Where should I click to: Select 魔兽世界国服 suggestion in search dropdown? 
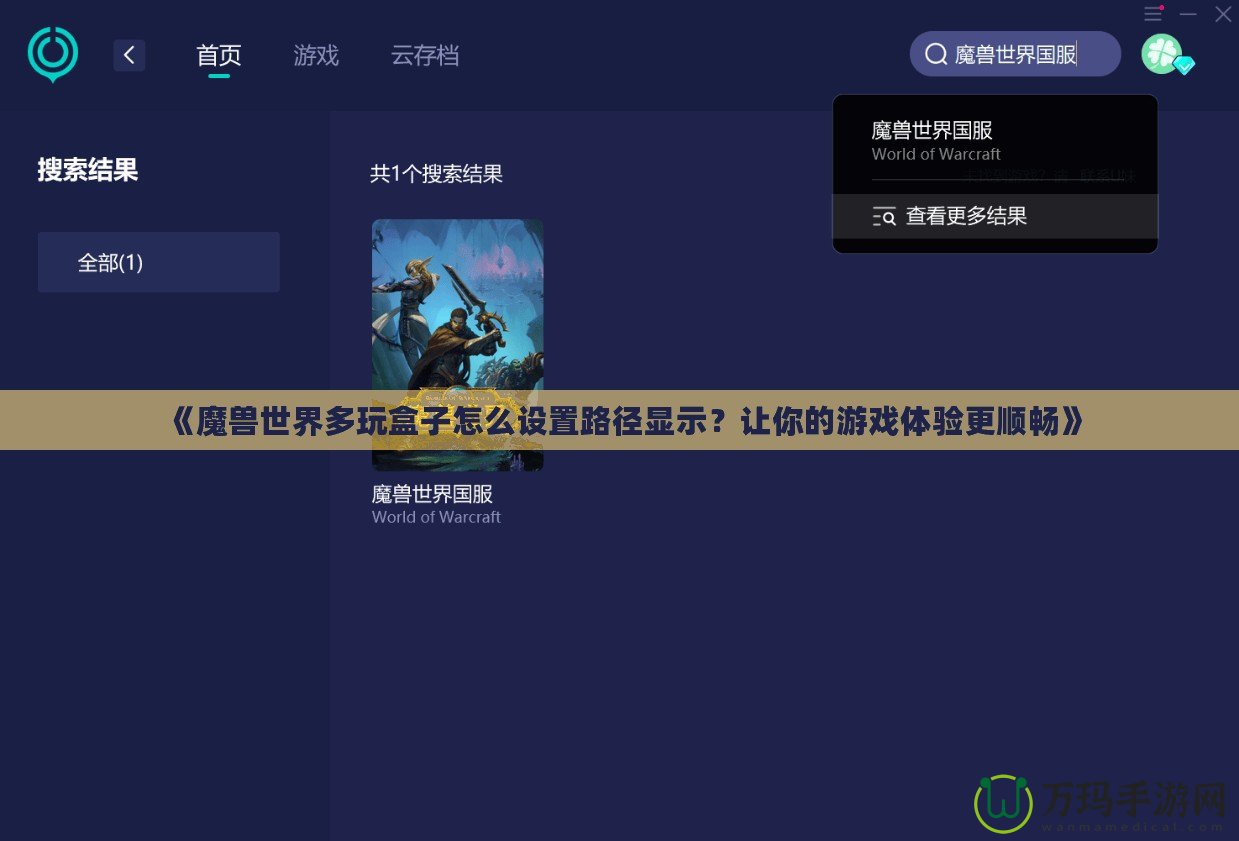point(995,141)
